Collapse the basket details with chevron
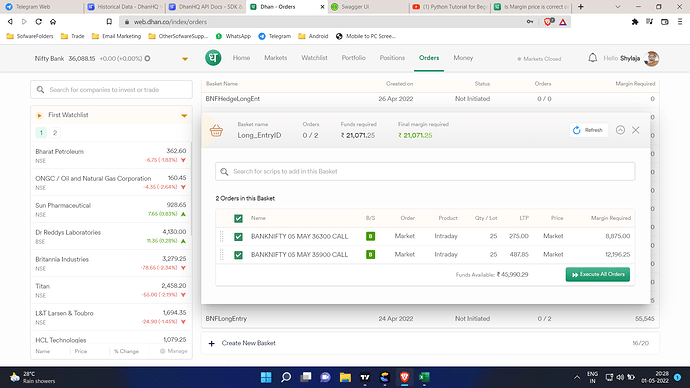This screenshot has height=388, width=690. [620, 130]
